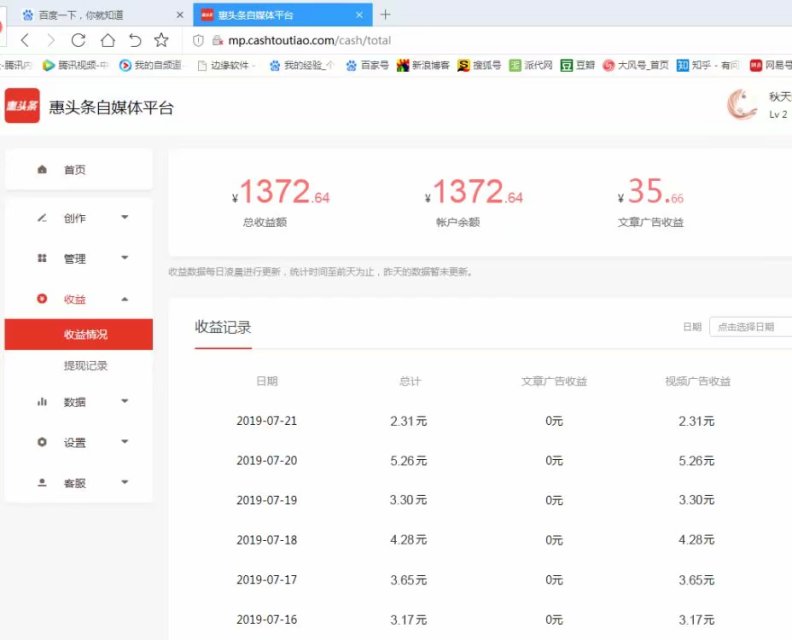Click the pencil icon beside 创作
The height and width of the screenshot is (640, 792).
pyautogui.click(x=42, y=218)
